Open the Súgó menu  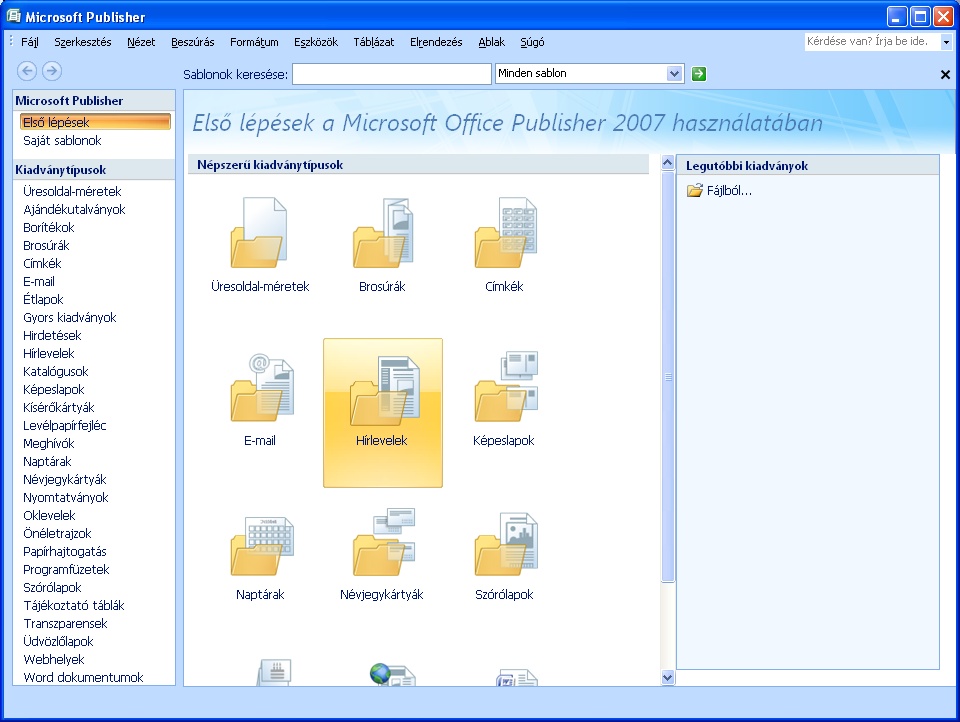point(532,42)
